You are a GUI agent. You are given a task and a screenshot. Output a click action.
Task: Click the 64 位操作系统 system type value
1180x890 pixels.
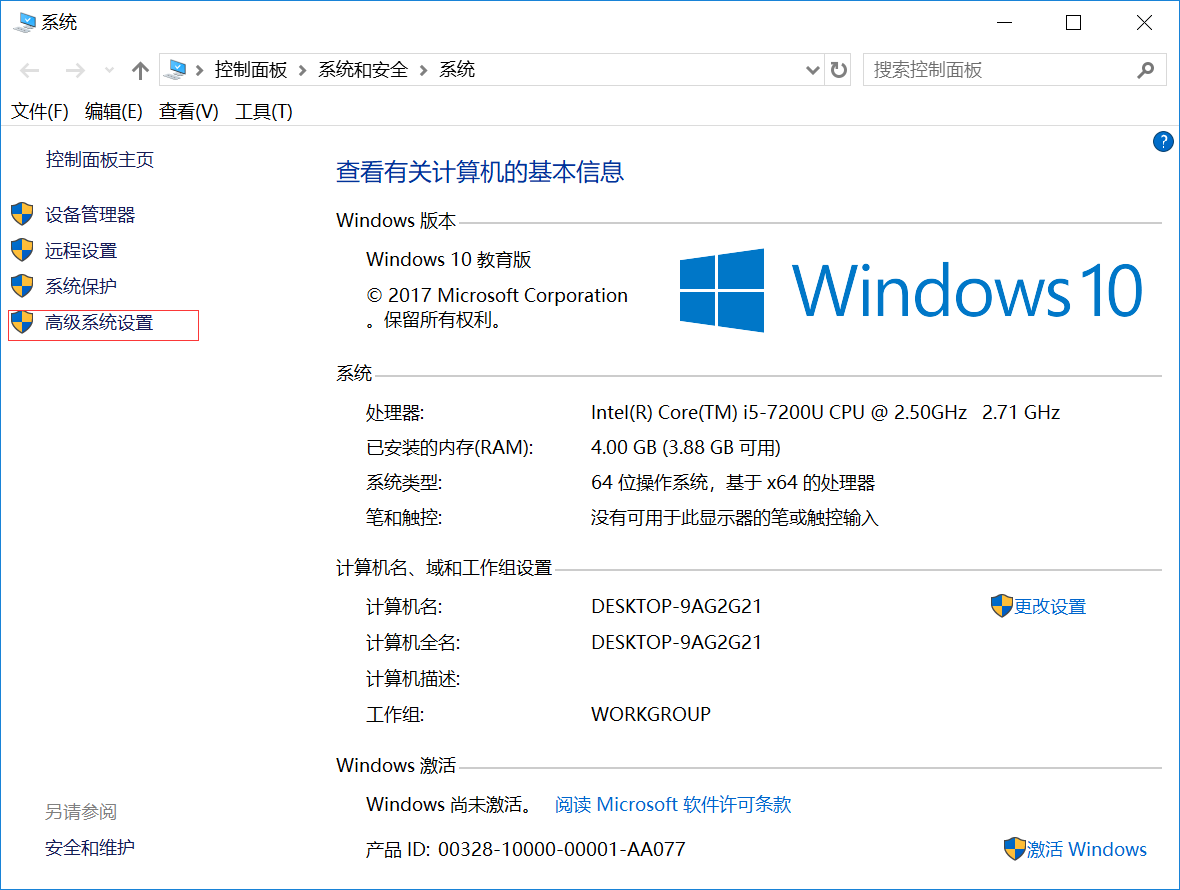pyautogui.click(x=733, y=482)
